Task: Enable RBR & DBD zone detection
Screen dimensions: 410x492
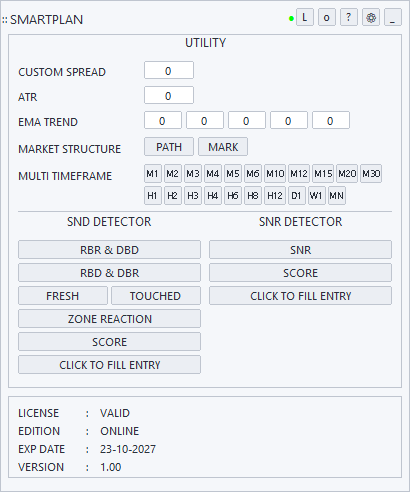Action: click(x=109, y=250)
